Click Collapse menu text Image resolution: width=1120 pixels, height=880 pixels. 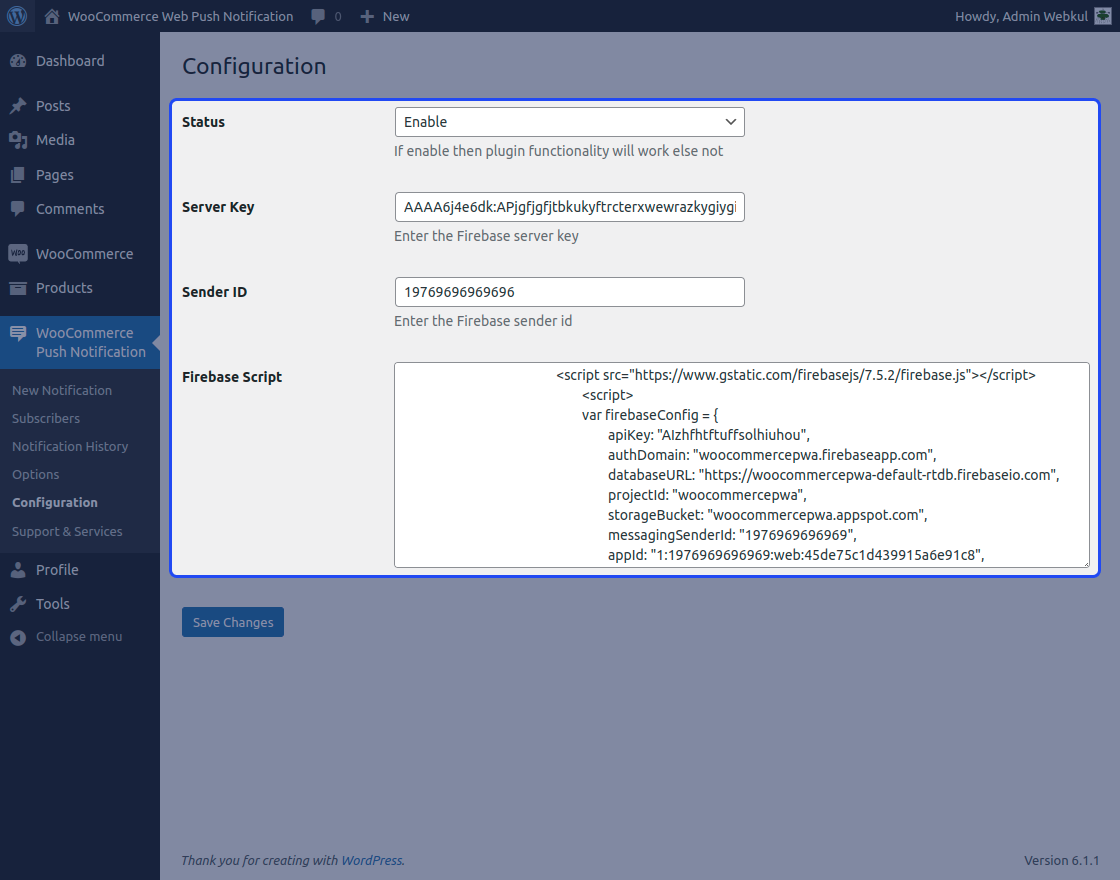point(79,636)
